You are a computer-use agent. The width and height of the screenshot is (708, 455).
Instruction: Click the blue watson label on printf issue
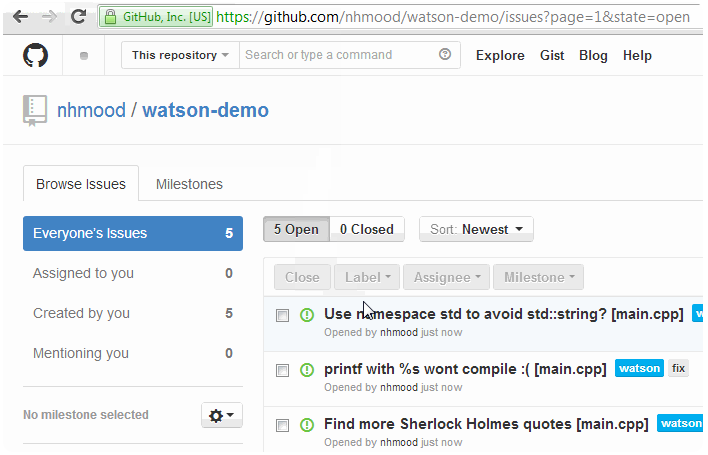pos(639,369)
